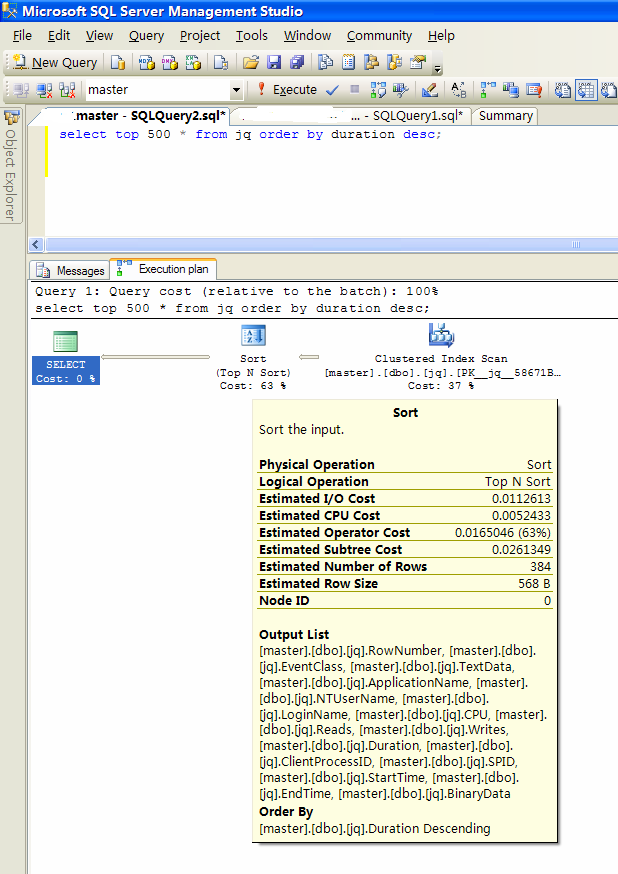Toggle Include Actual Execution Plan
Image resolution: width=618 pixels, height=874 pixels.
coord(488,90)
